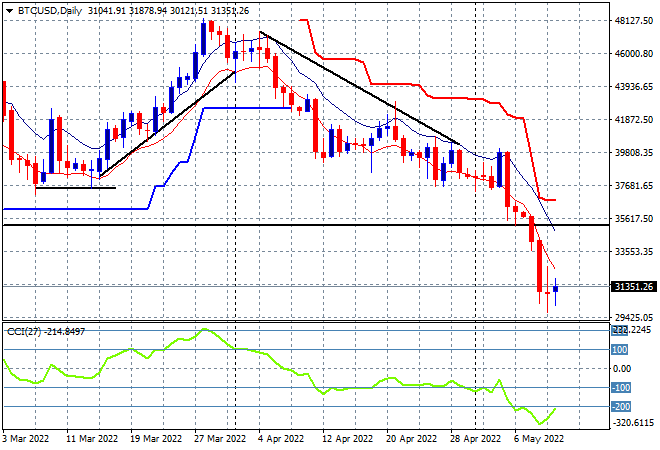Select the ascending black trendline in March

(x=167, y=124)
